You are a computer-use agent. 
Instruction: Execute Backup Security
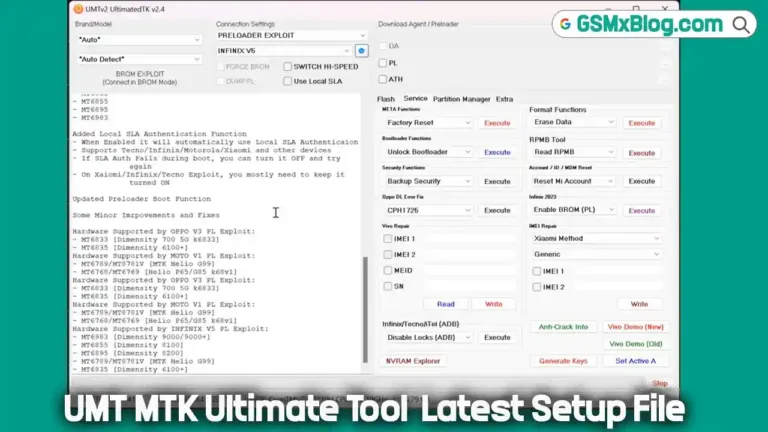[x=497, y=181]
